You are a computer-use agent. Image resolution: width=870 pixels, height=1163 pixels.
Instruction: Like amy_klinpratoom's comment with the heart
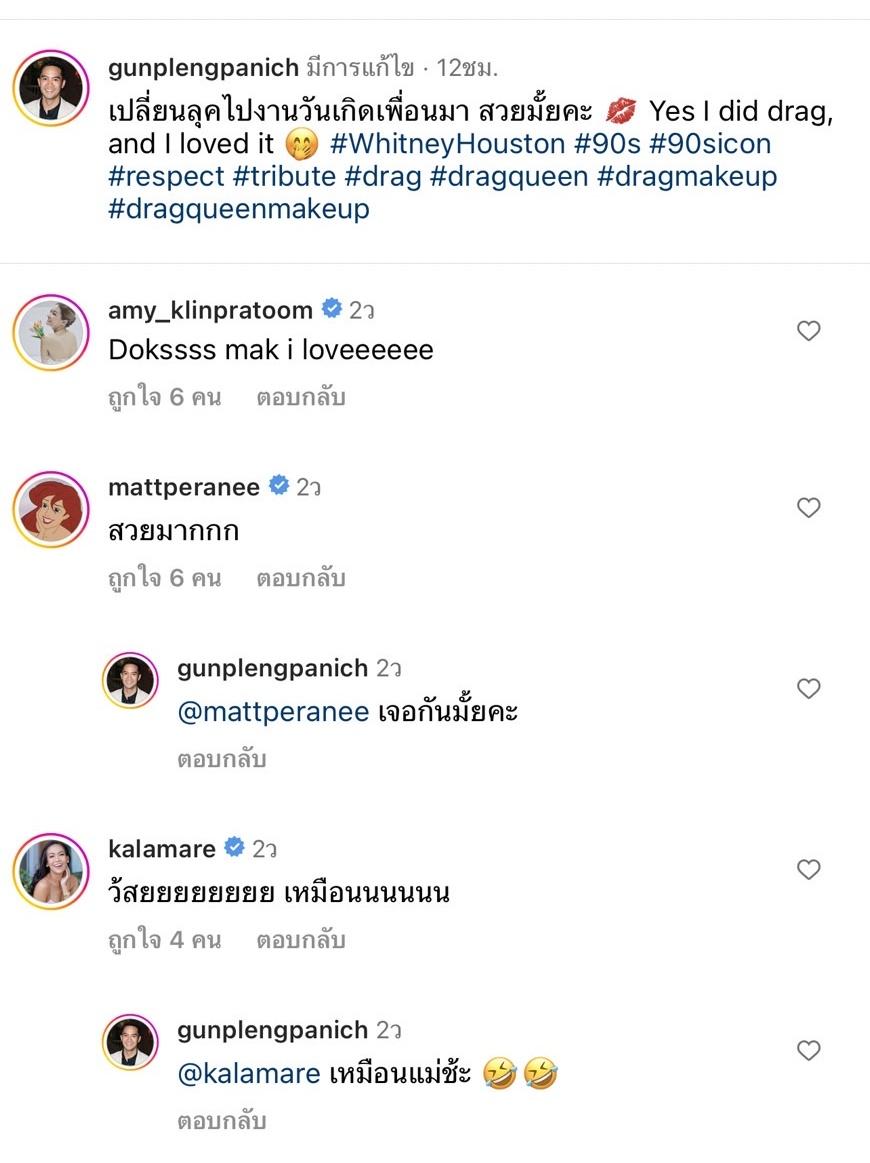[808, 331]
